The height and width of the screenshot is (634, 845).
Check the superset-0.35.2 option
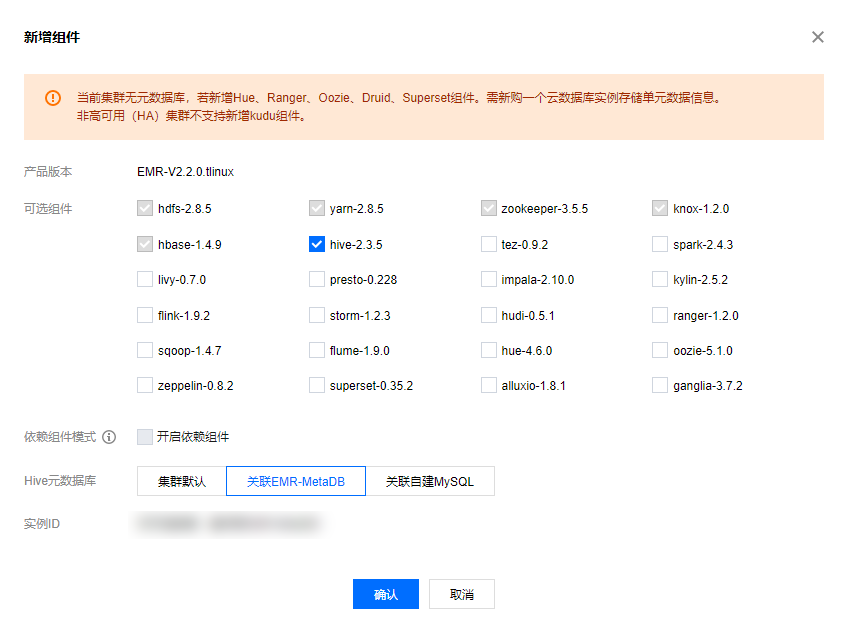tap(316, 384)
